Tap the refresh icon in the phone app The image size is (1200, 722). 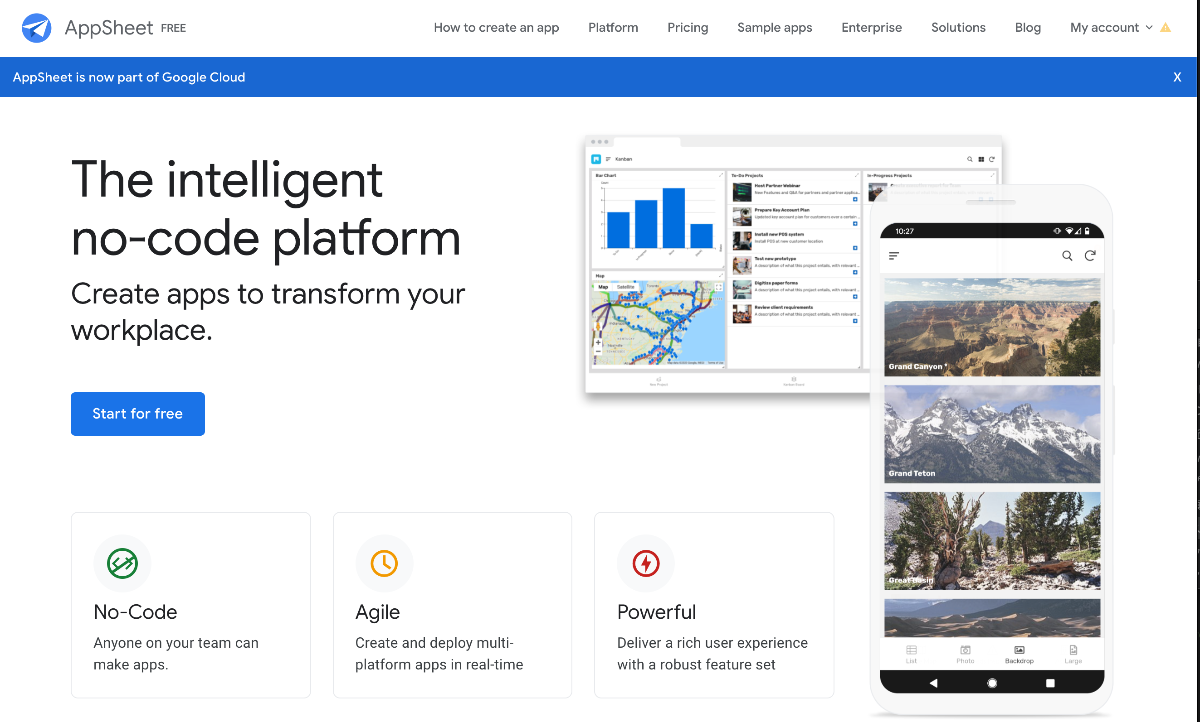pyautogui.click(x=1090, y=256)
